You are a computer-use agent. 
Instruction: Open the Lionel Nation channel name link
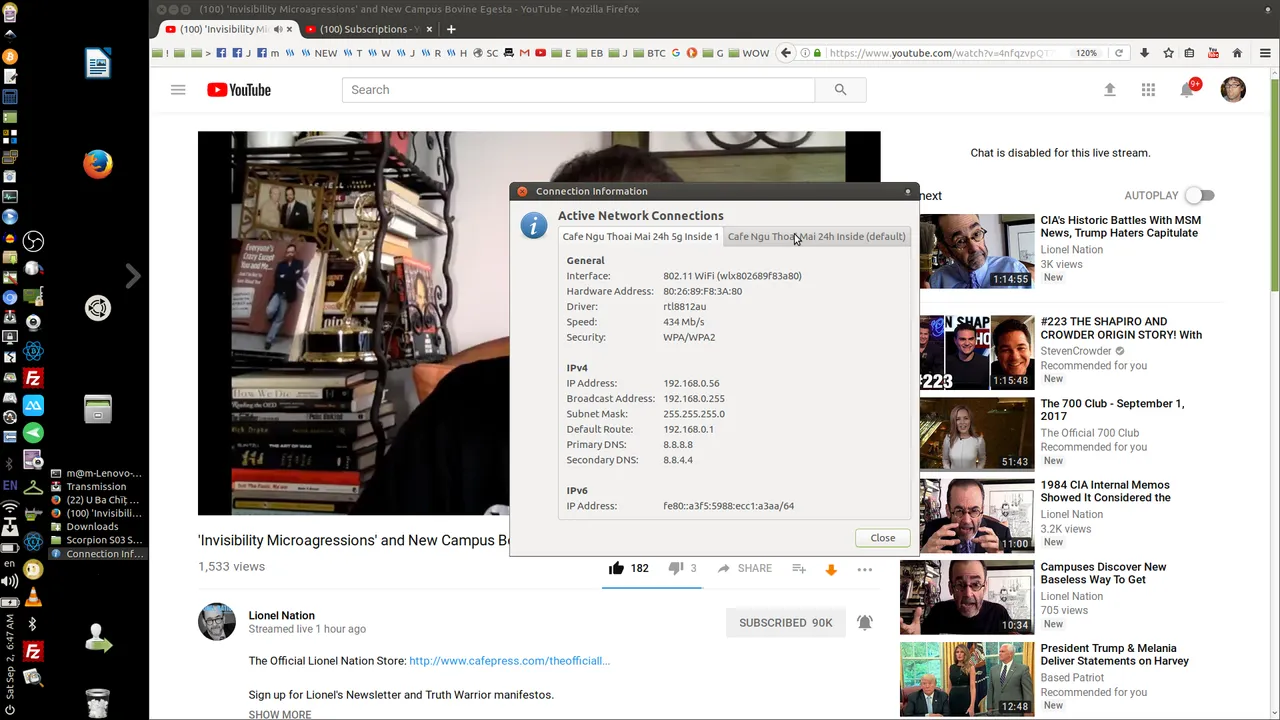tap(281, 615)
